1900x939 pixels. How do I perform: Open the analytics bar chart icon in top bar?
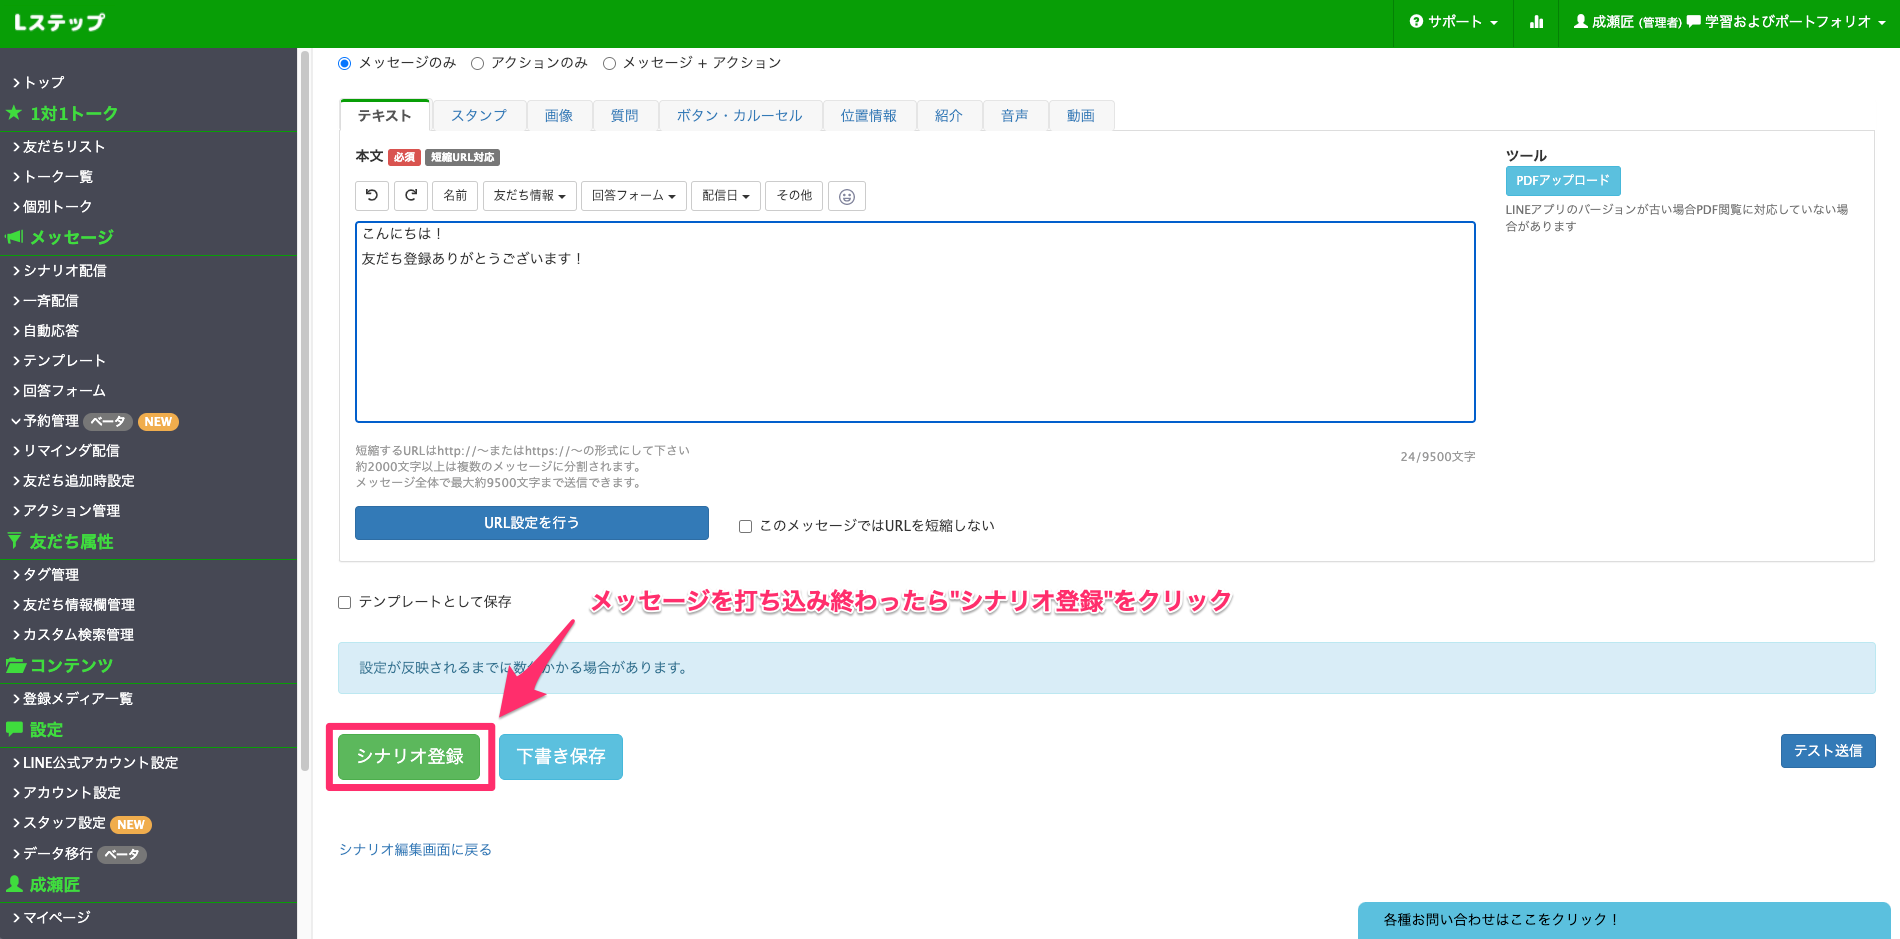tap(1536, 22)
